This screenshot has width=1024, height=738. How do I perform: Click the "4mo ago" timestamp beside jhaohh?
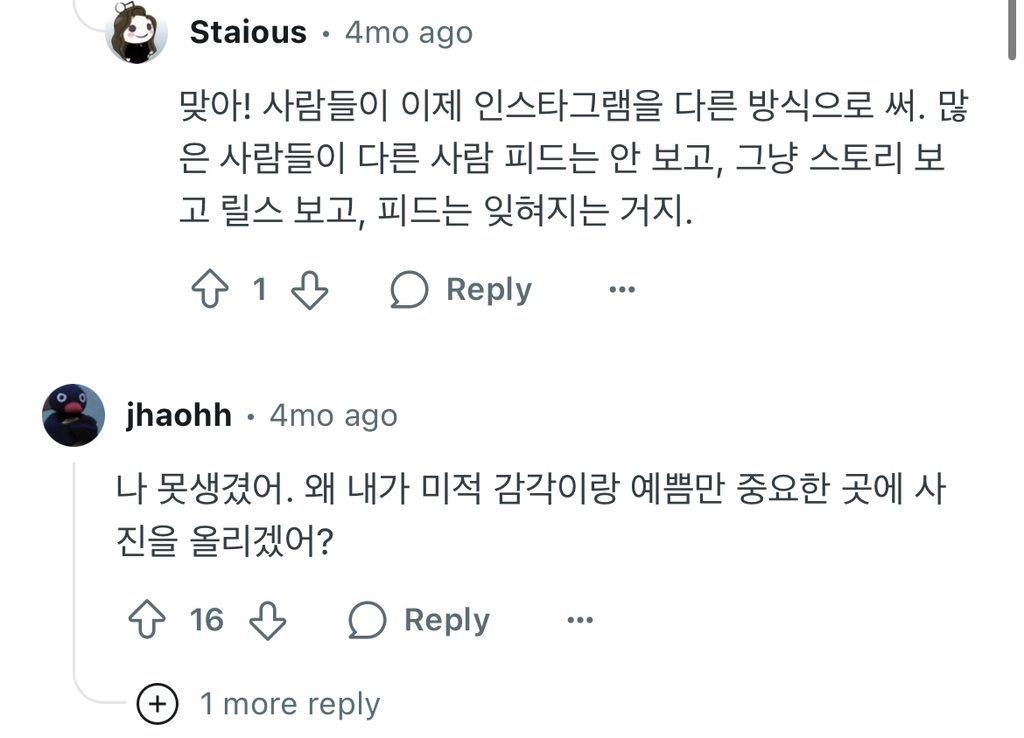pos(333,415)
